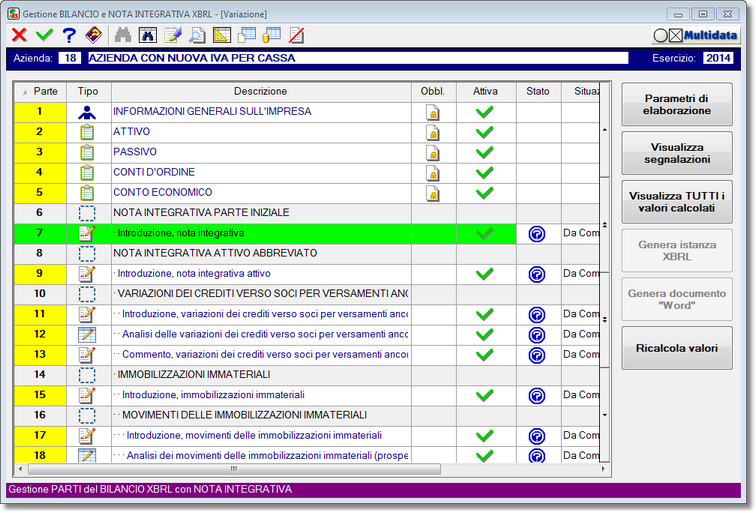Toggle Attiva checkmark for CONTI D'ORDINE row
Viewport: 756px width, 513px height.
click(485, 173)
